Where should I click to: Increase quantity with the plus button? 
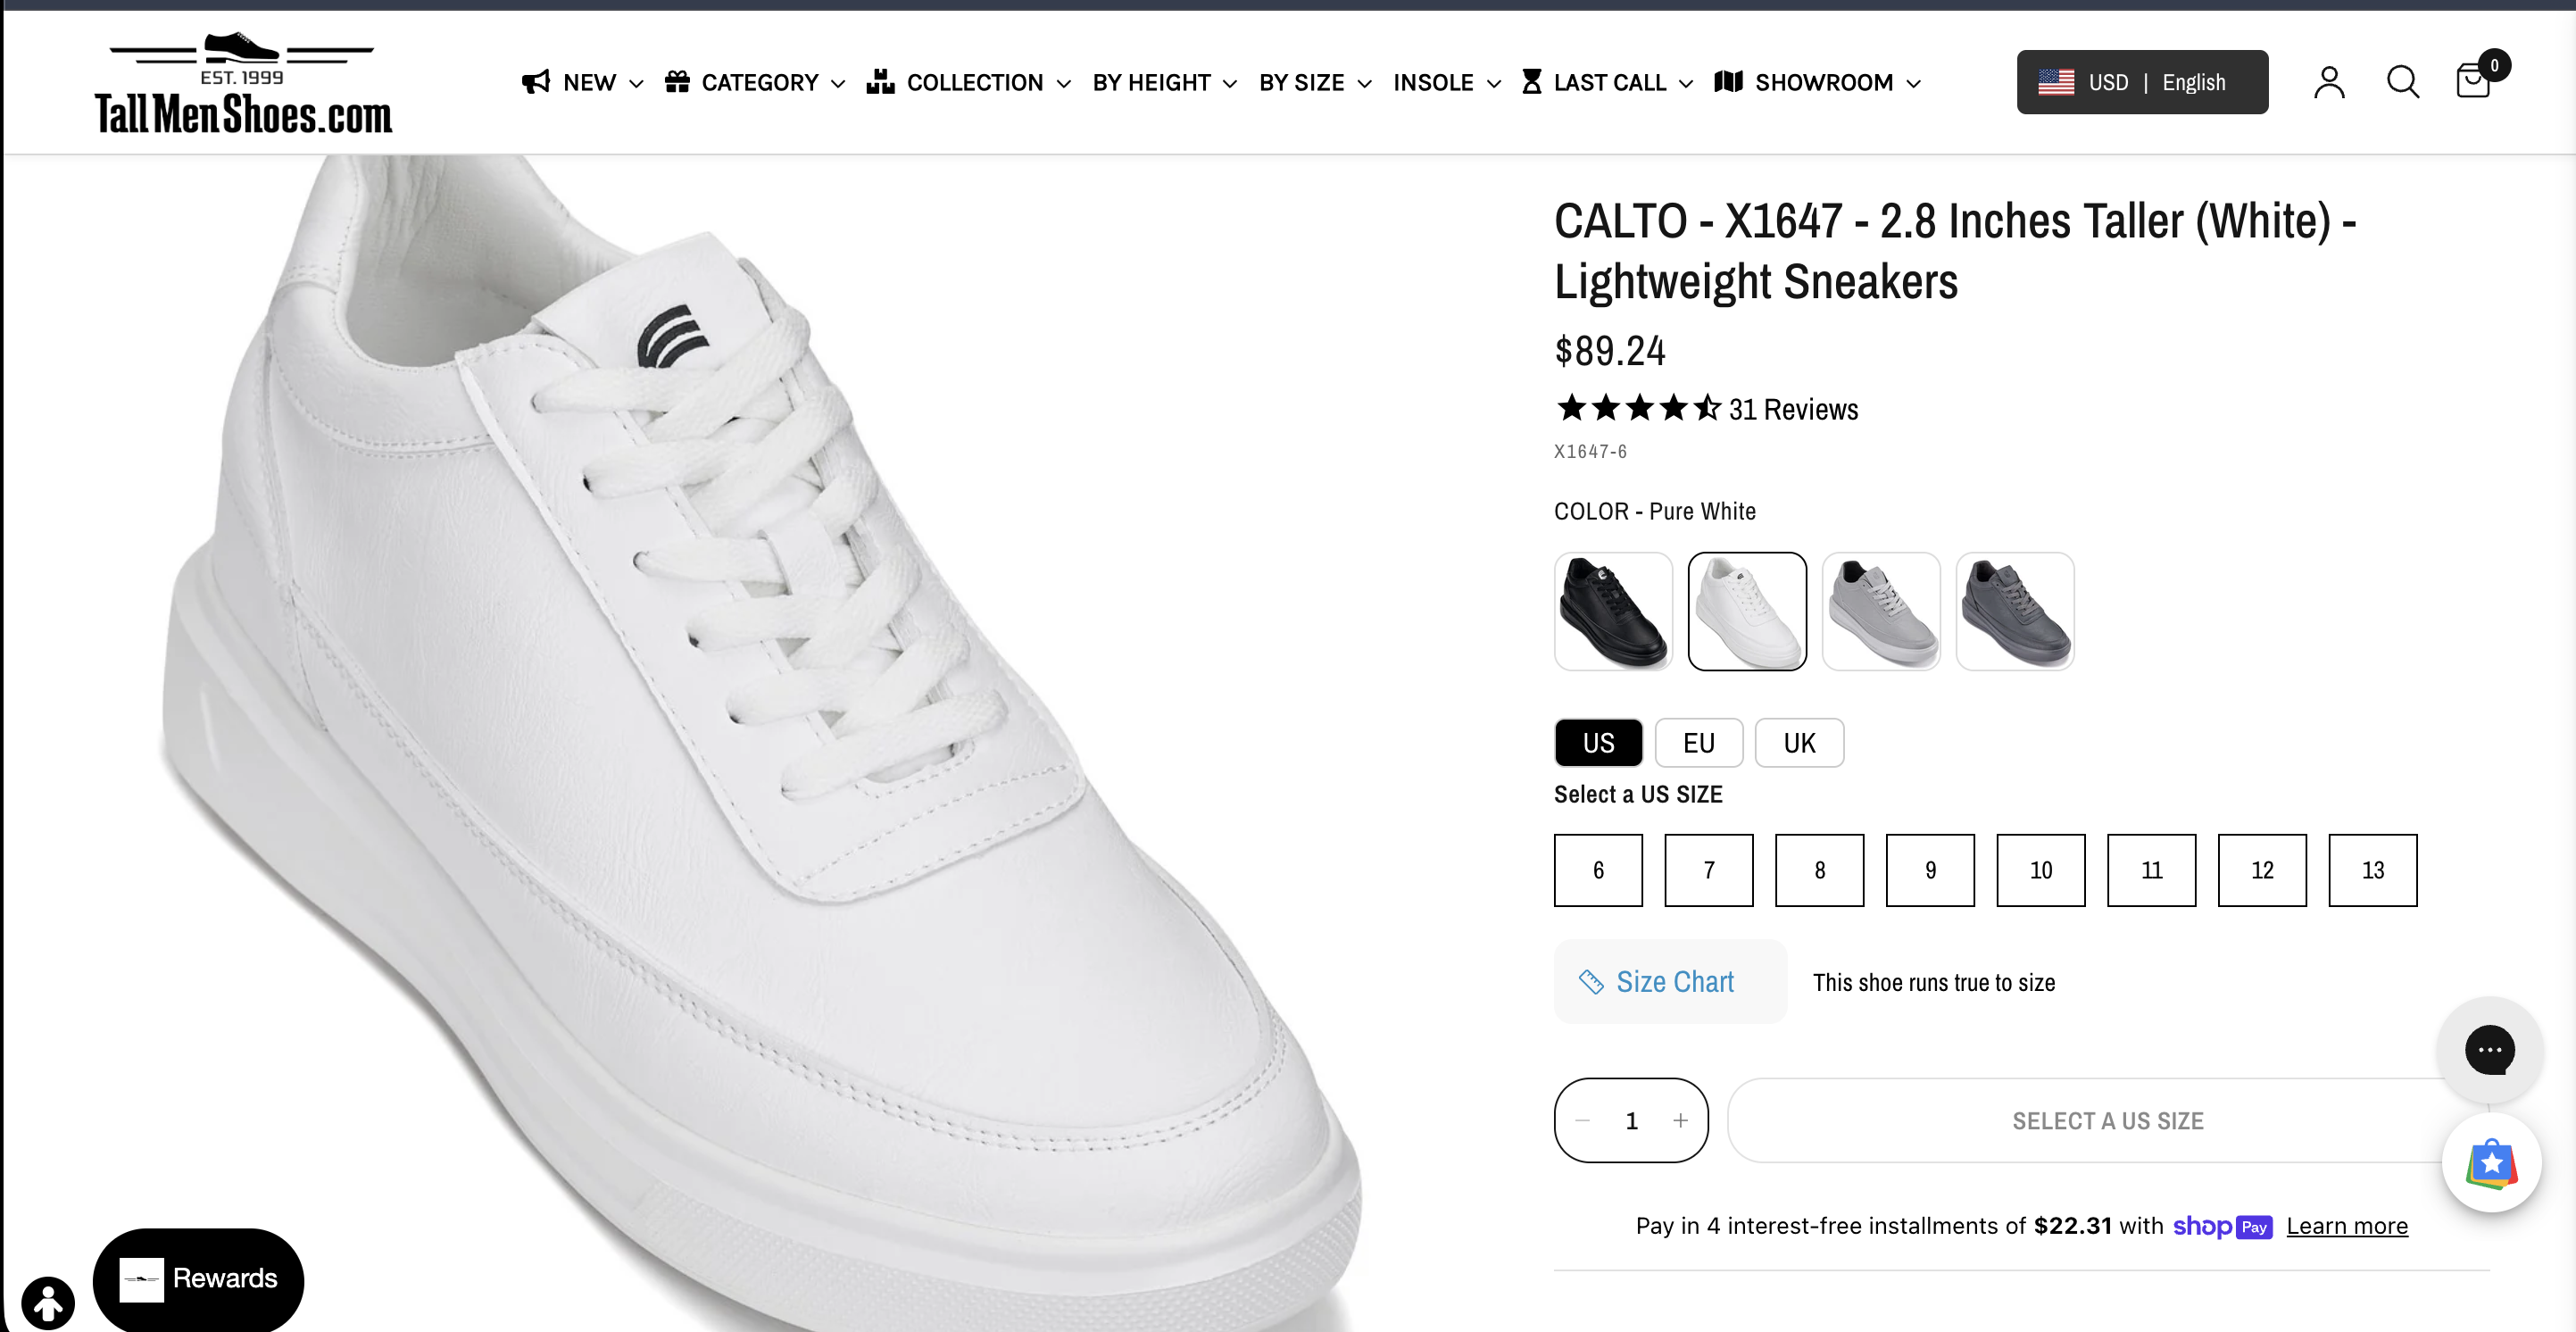(x=1680, y=1120)
